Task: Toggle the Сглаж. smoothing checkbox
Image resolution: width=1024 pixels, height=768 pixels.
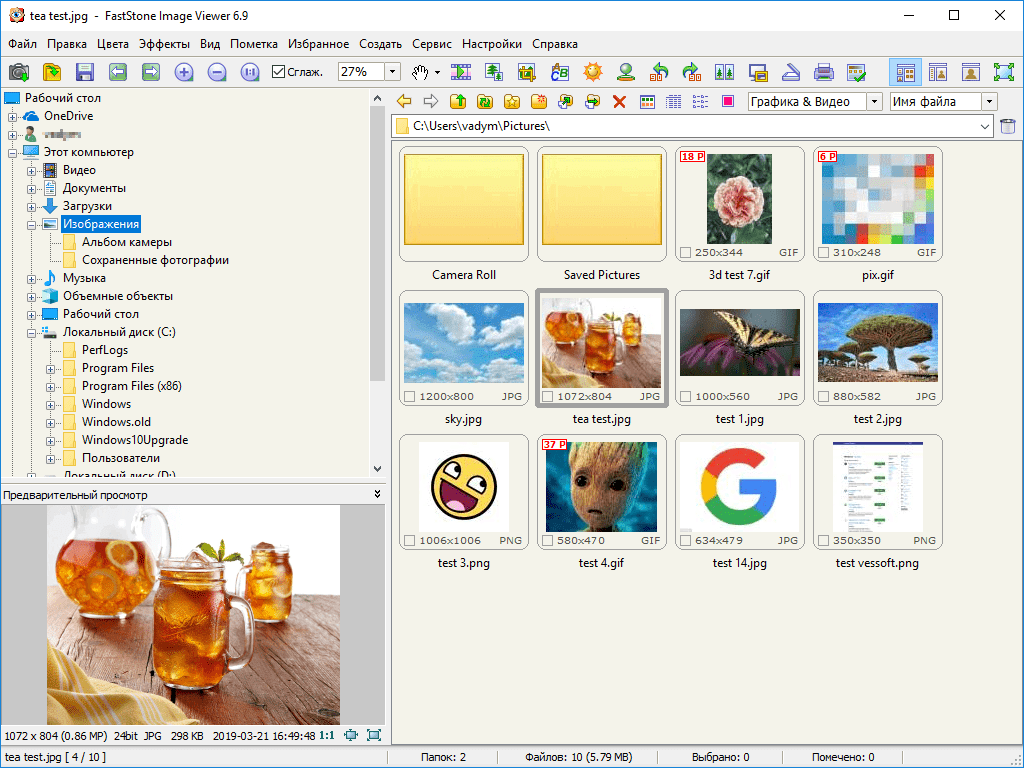Action: pos(279,72)
